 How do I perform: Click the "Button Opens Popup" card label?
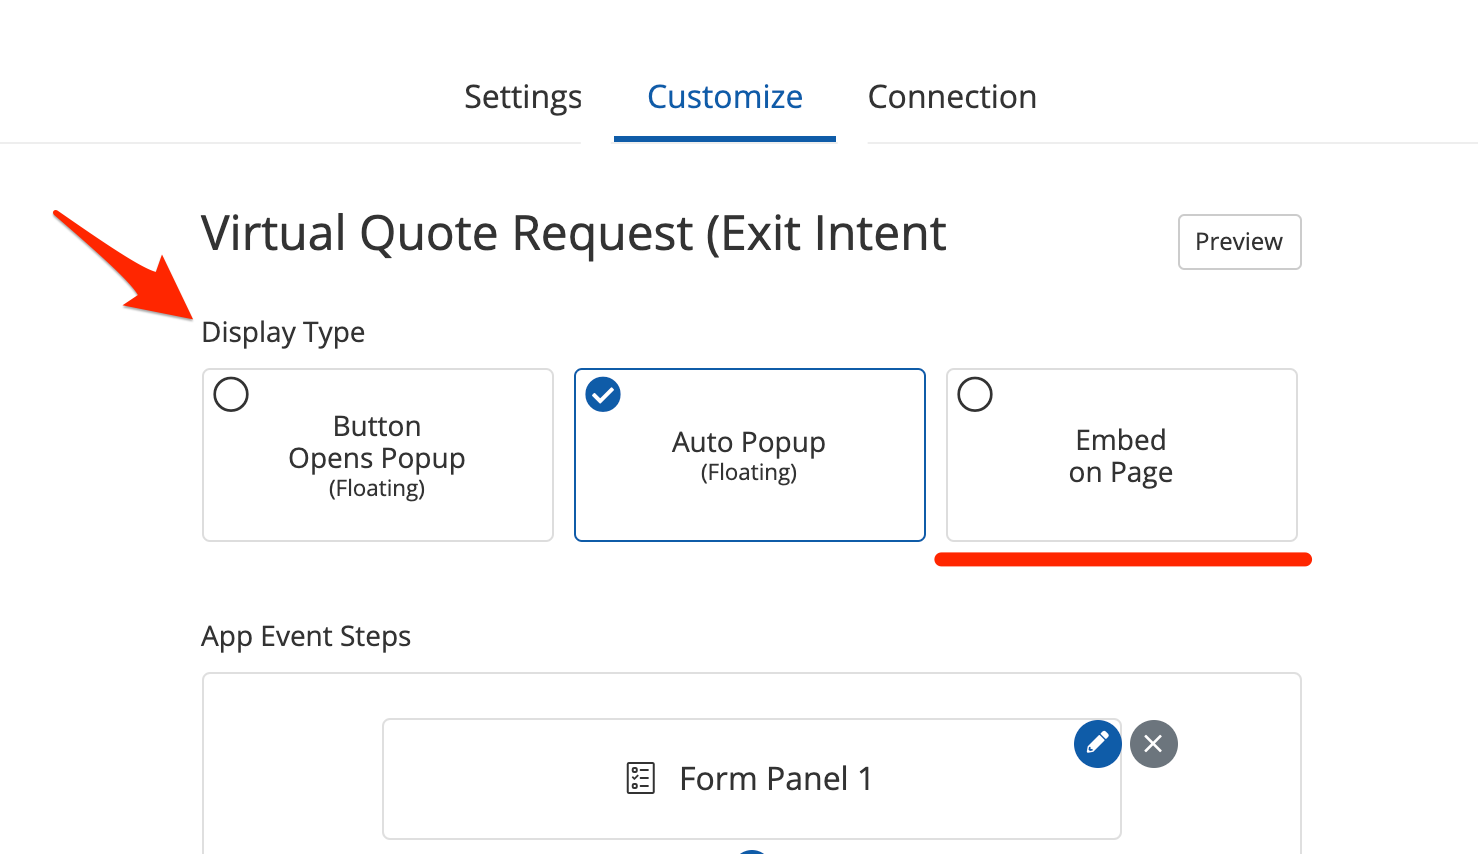[x=377, y=442]
